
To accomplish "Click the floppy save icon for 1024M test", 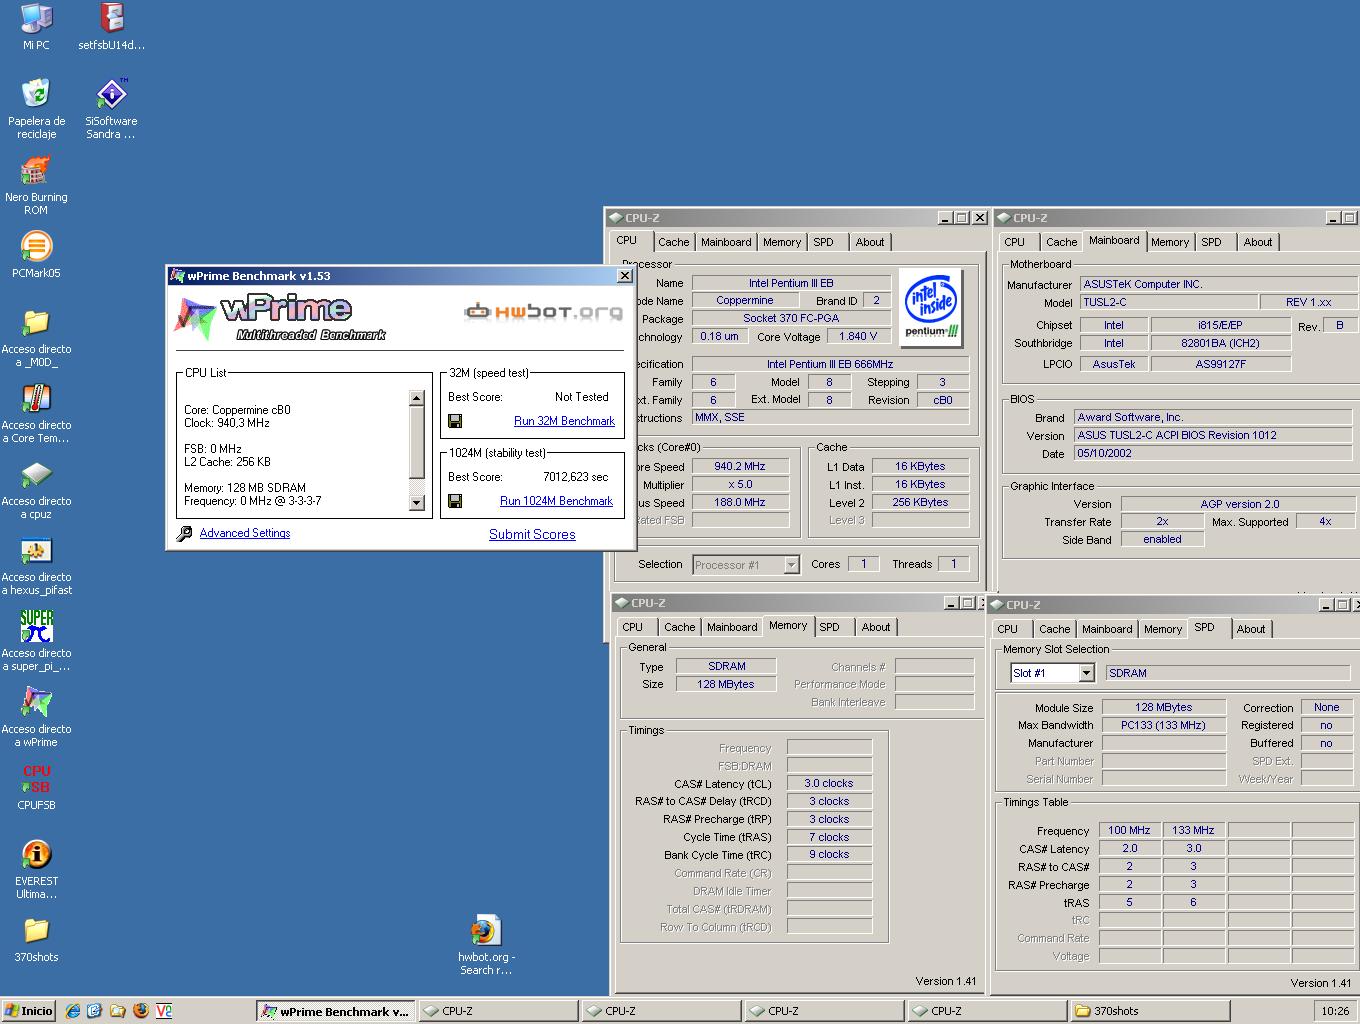I will 455,501.
